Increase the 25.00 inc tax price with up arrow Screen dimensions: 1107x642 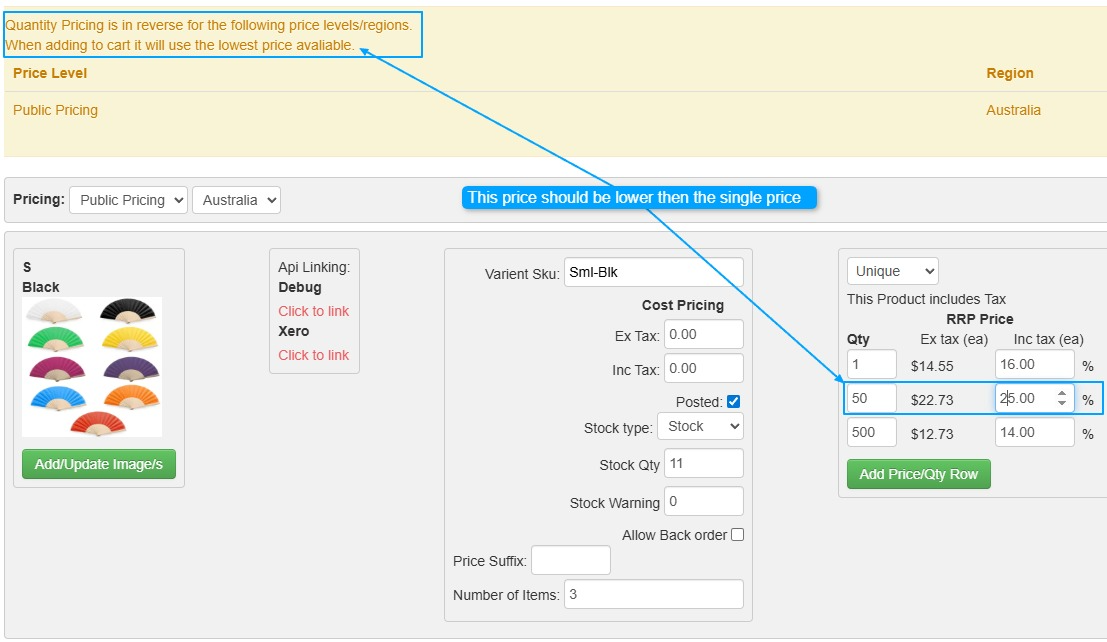[1062, 393]
